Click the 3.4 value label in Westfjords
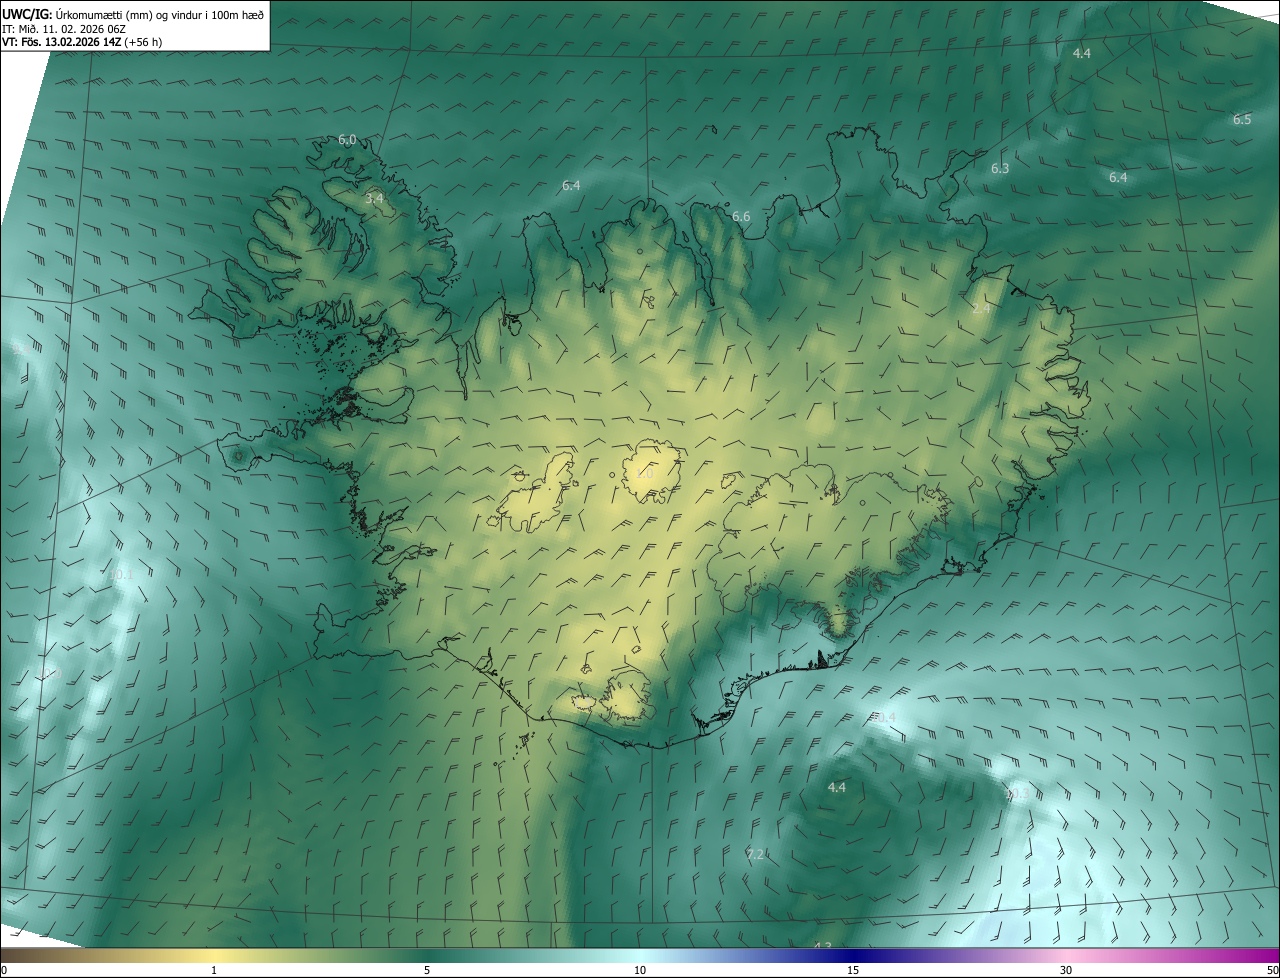This screenshot has height=978, width=1280. click(374, 199)
